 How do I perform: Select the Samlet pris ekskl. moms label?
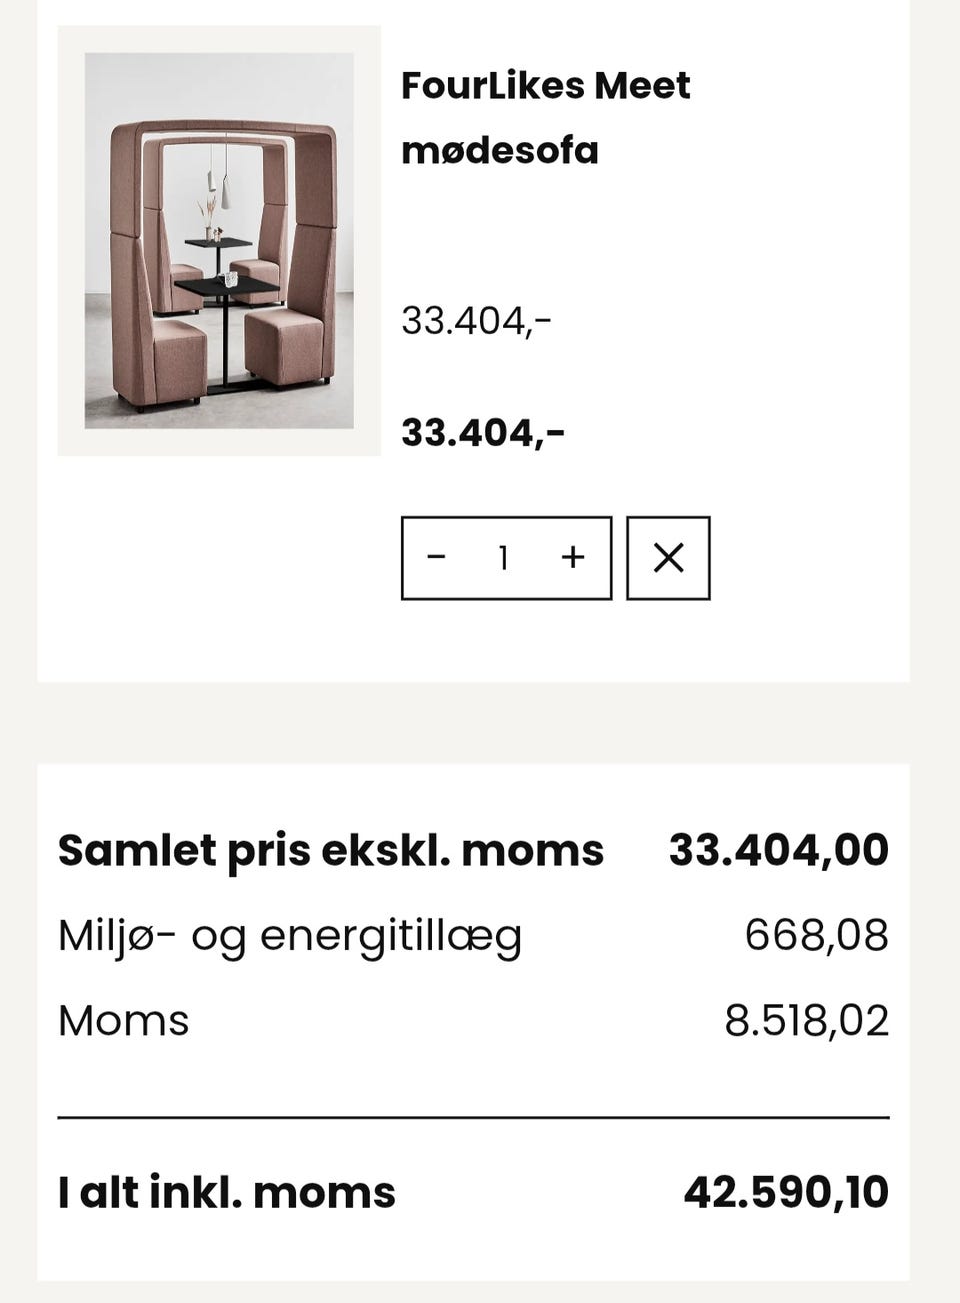pos(331,850)
